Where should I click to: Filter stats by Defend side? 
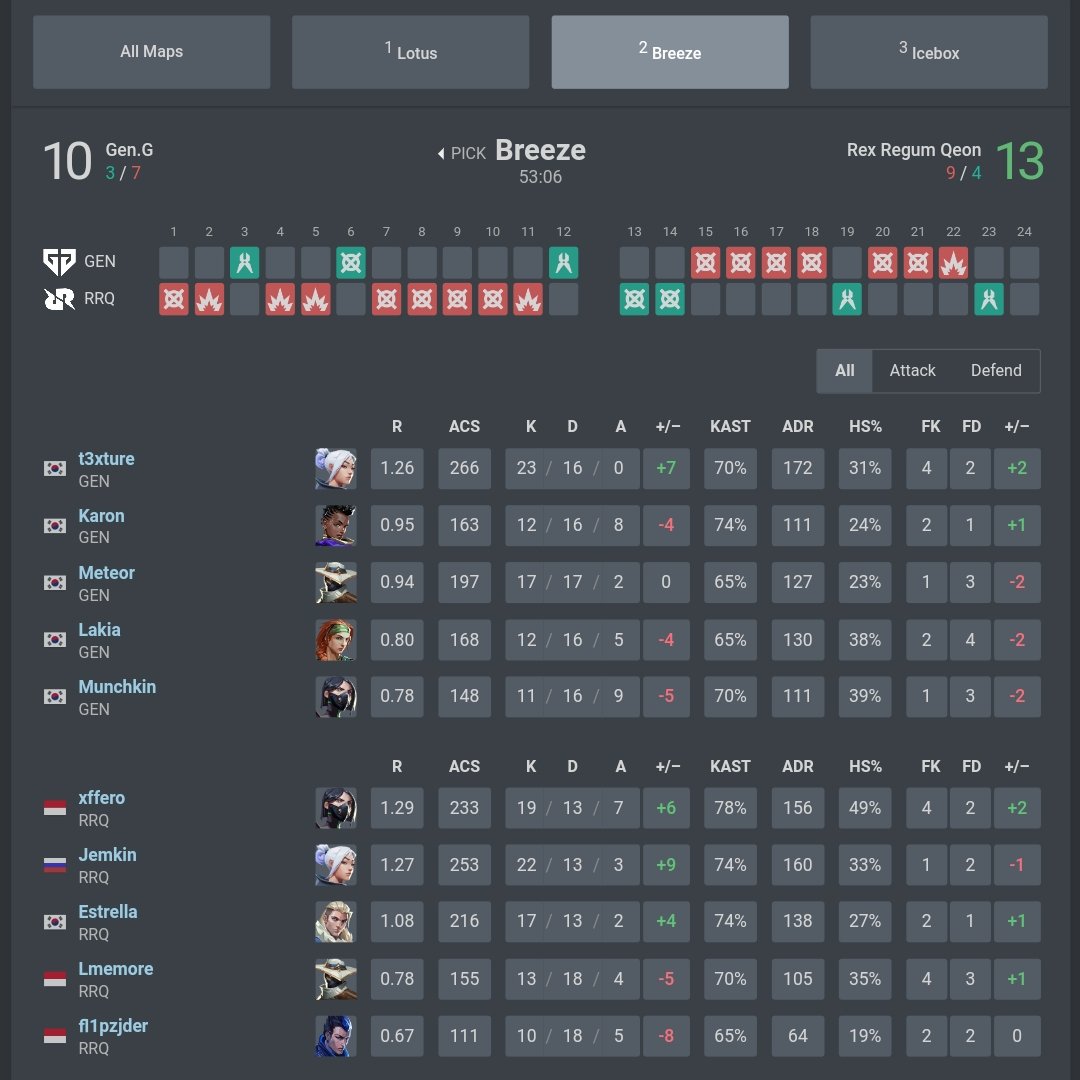coord(996,371)
